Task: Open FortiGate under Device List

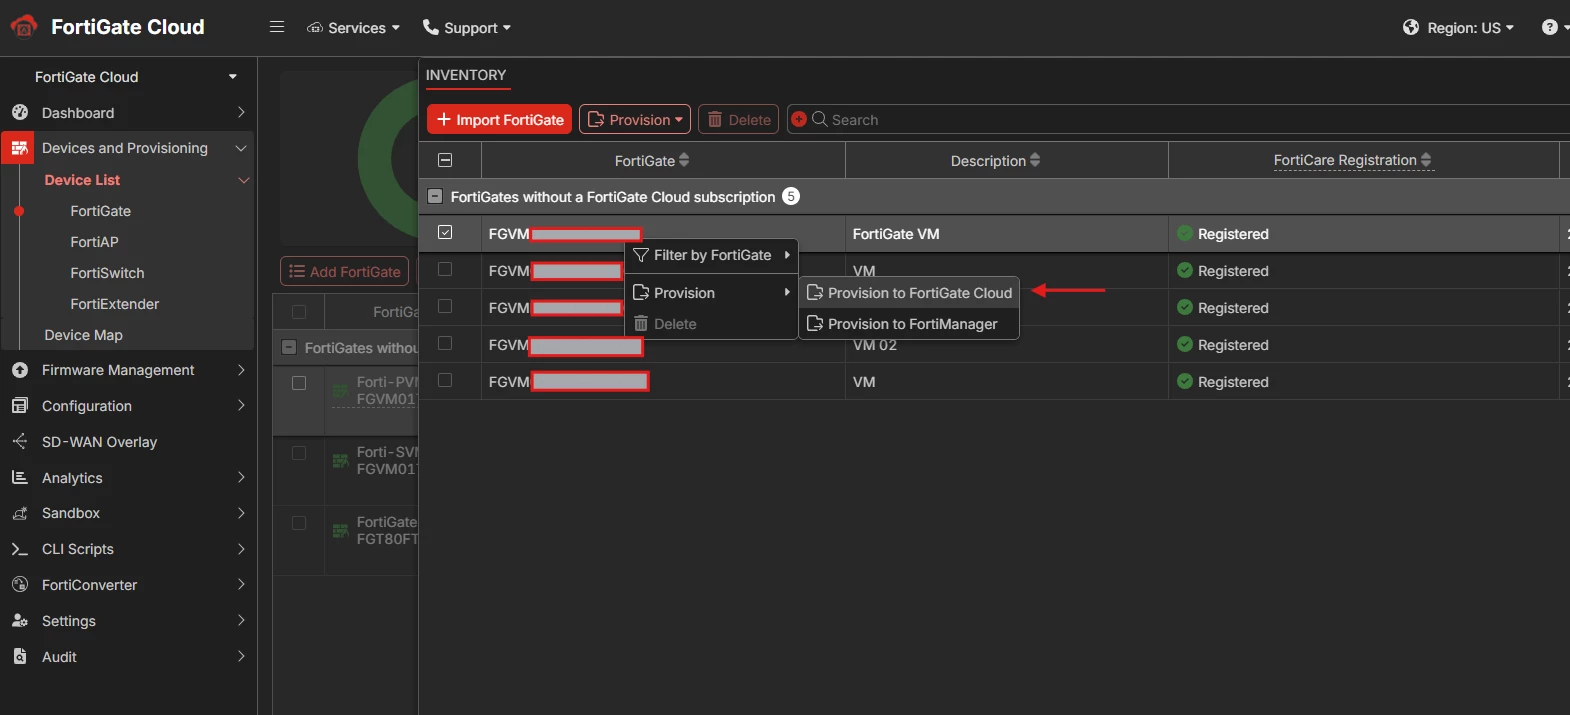Action: (x=100, y=211)
